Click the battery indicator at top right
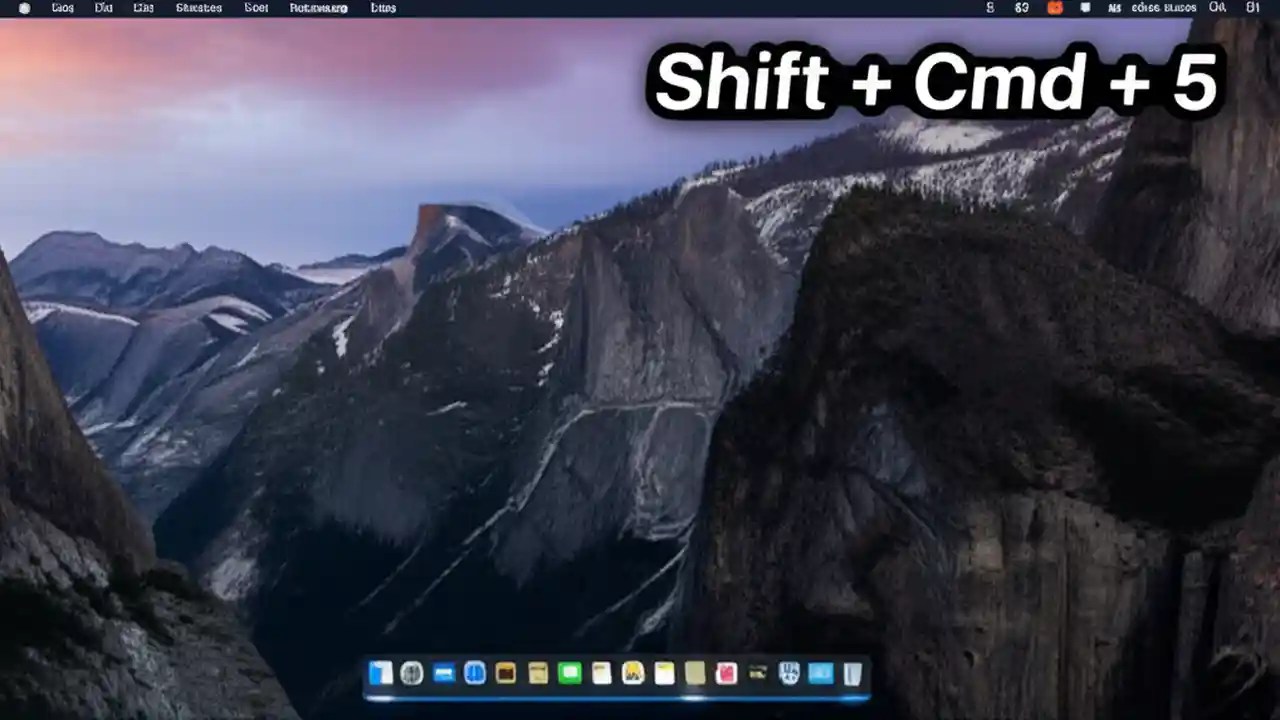The height and width of the screenshot is (720, 1280). 1218,8
